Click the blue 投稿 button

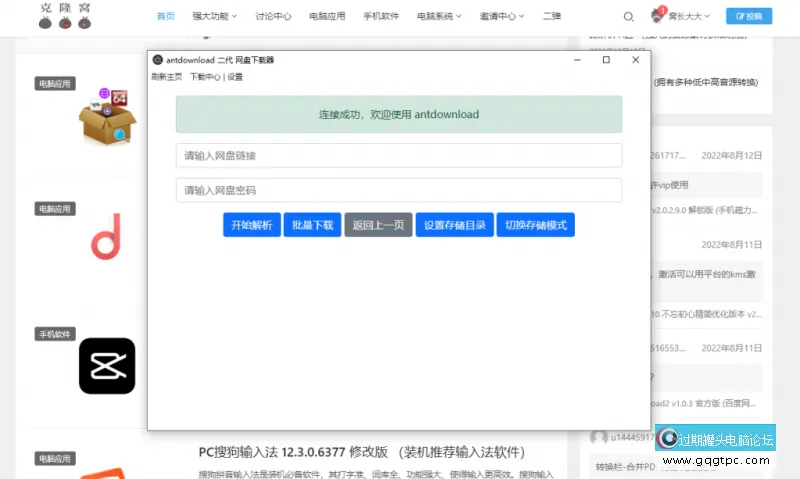point(749,16)
